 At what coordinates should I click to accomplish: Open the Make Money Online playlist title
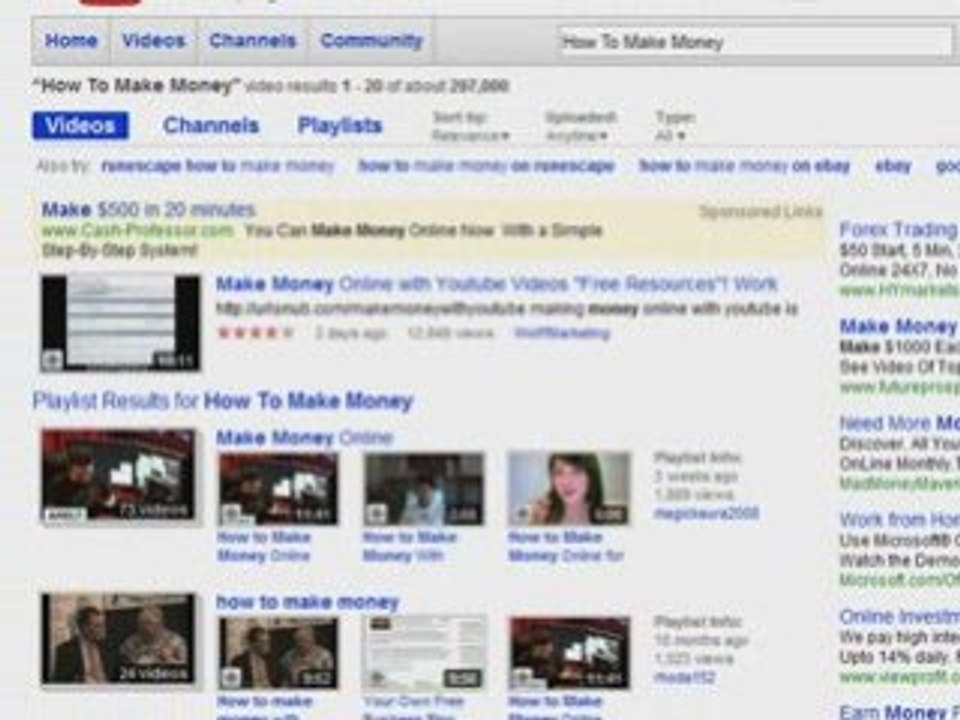click(x=304, y=437)
